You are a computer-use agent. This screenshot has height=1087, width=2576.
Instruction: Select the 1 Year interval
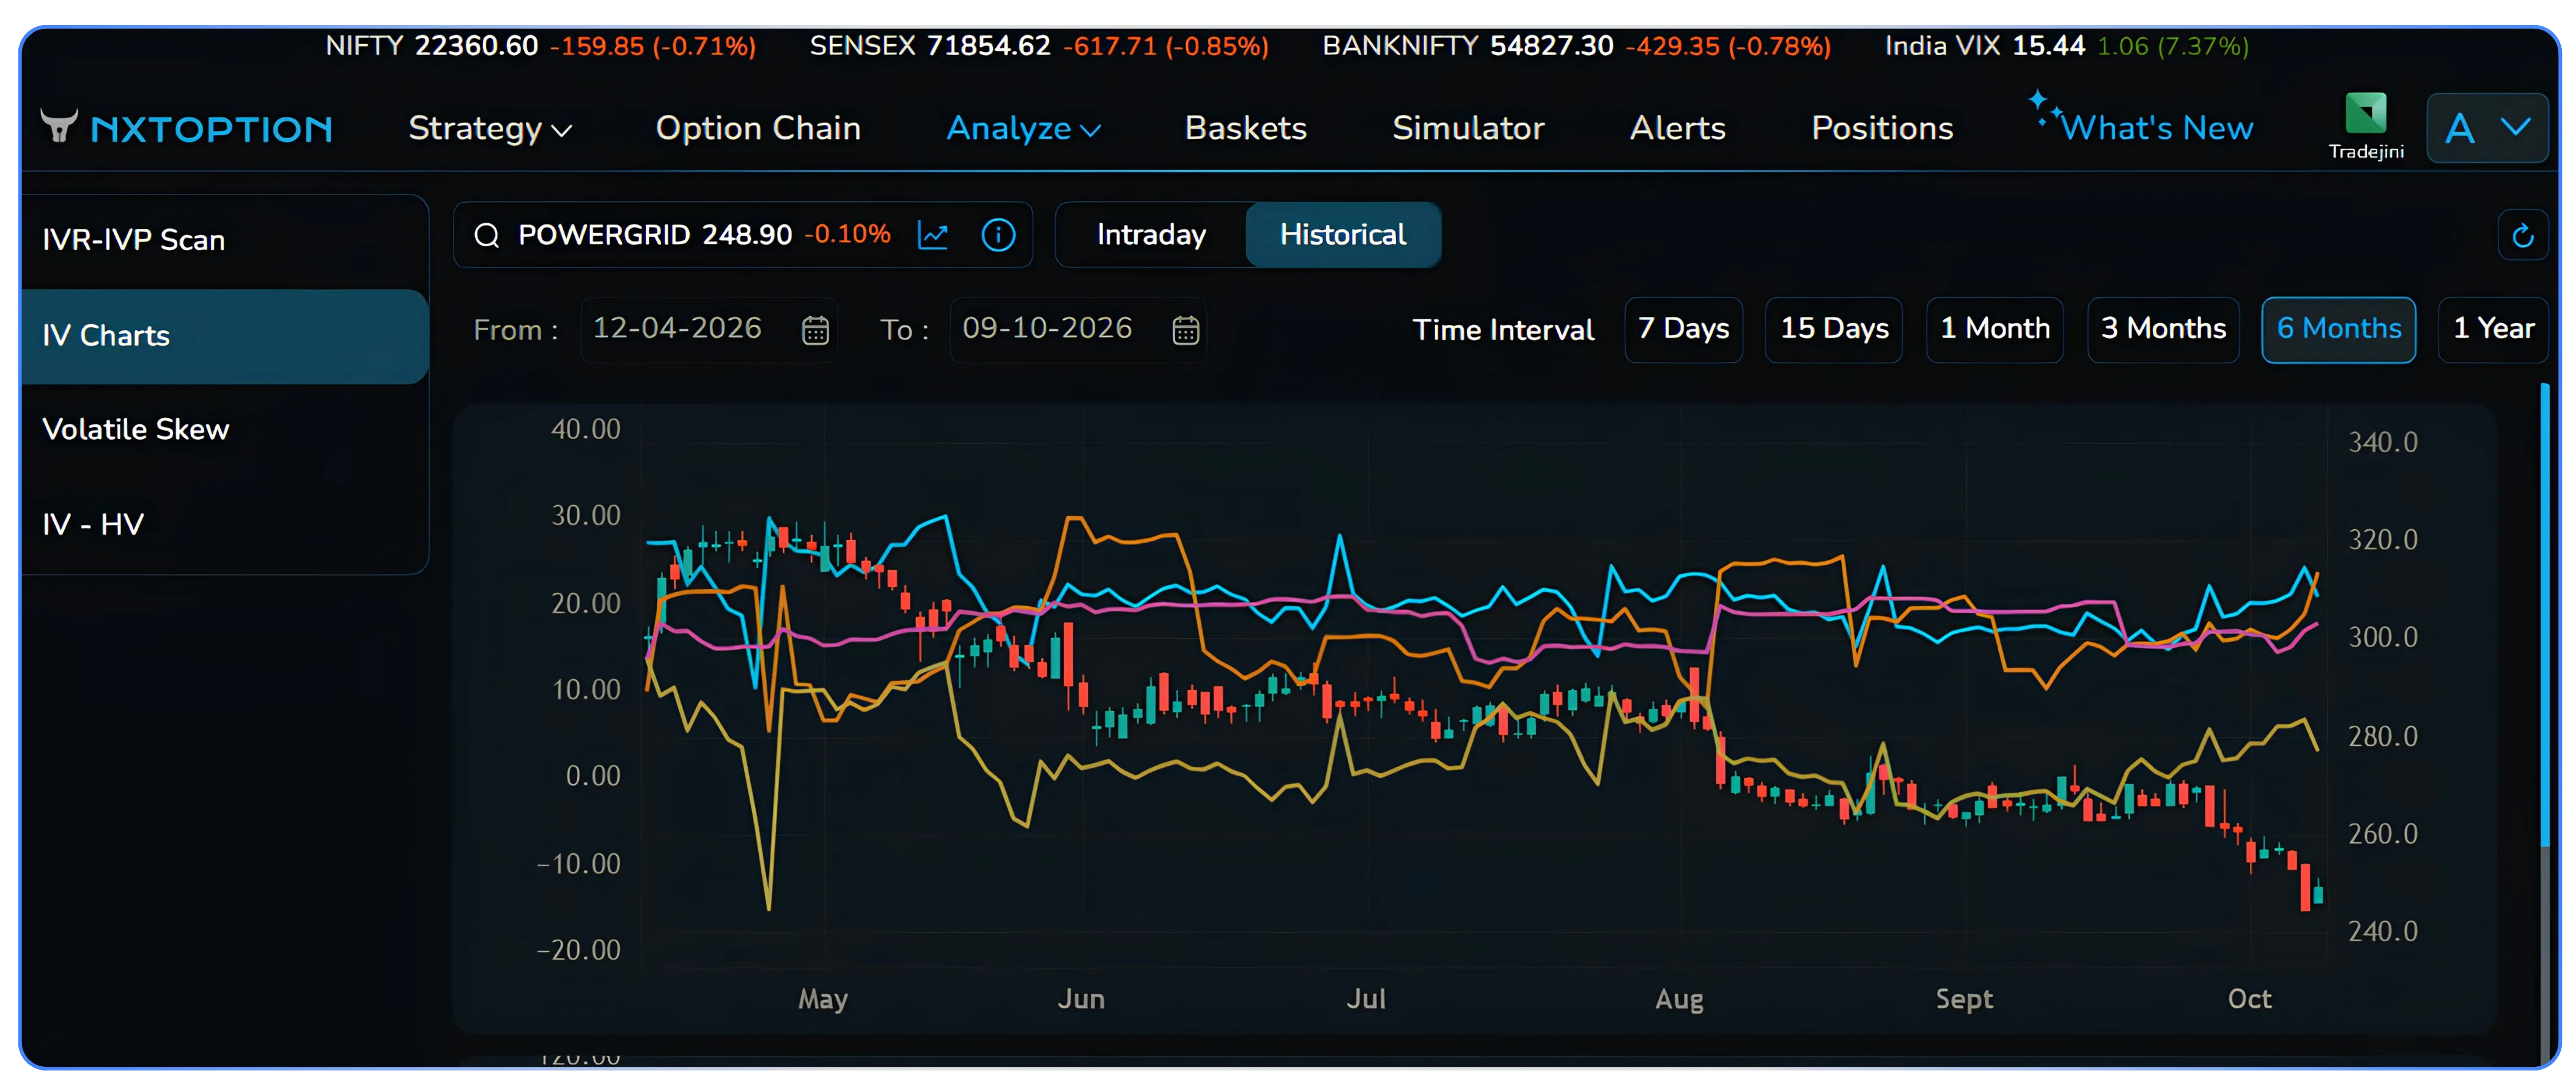(x=2493, y=329)
